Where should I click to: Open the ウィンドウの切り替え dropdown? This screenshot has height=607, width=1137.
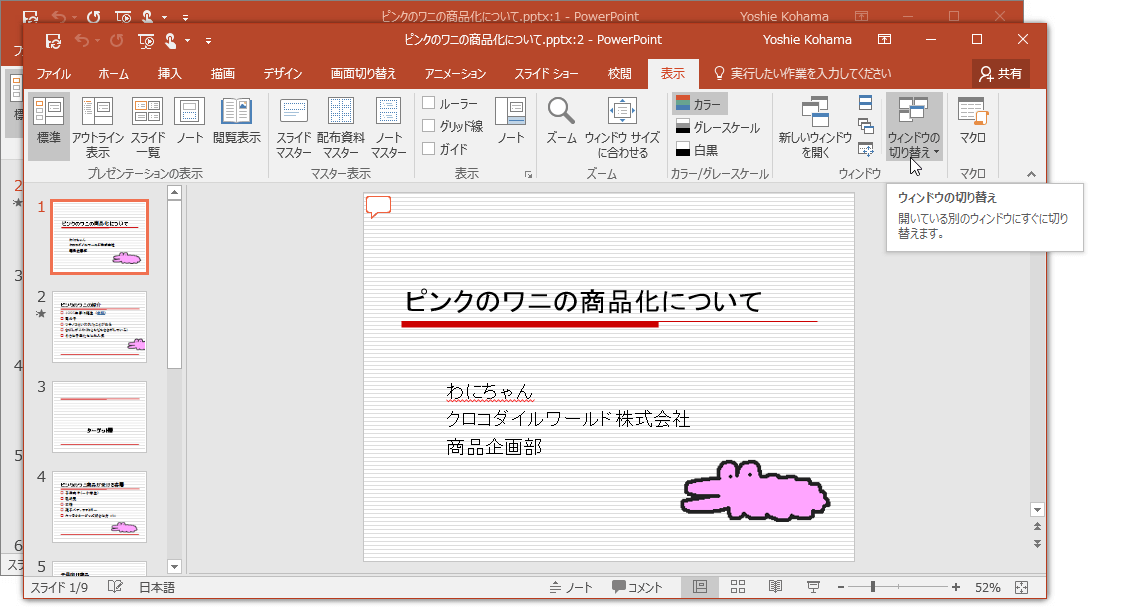click(x=913, y=124)
